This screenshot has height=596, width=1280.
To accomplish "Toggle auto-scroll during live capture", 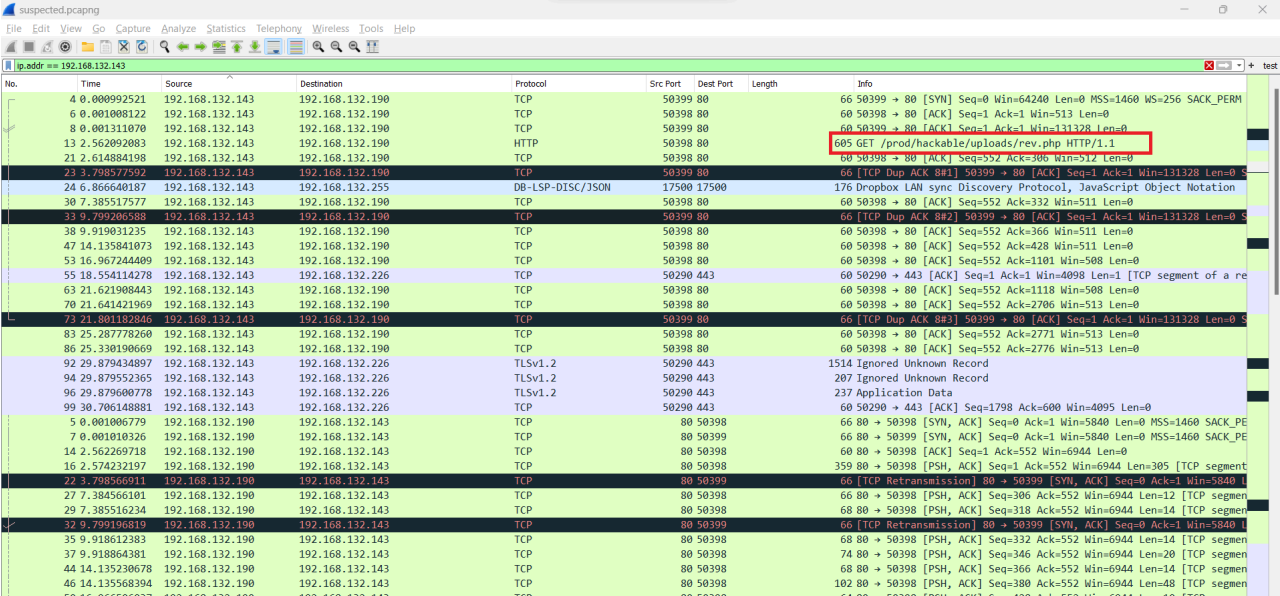I will (273, 47).
